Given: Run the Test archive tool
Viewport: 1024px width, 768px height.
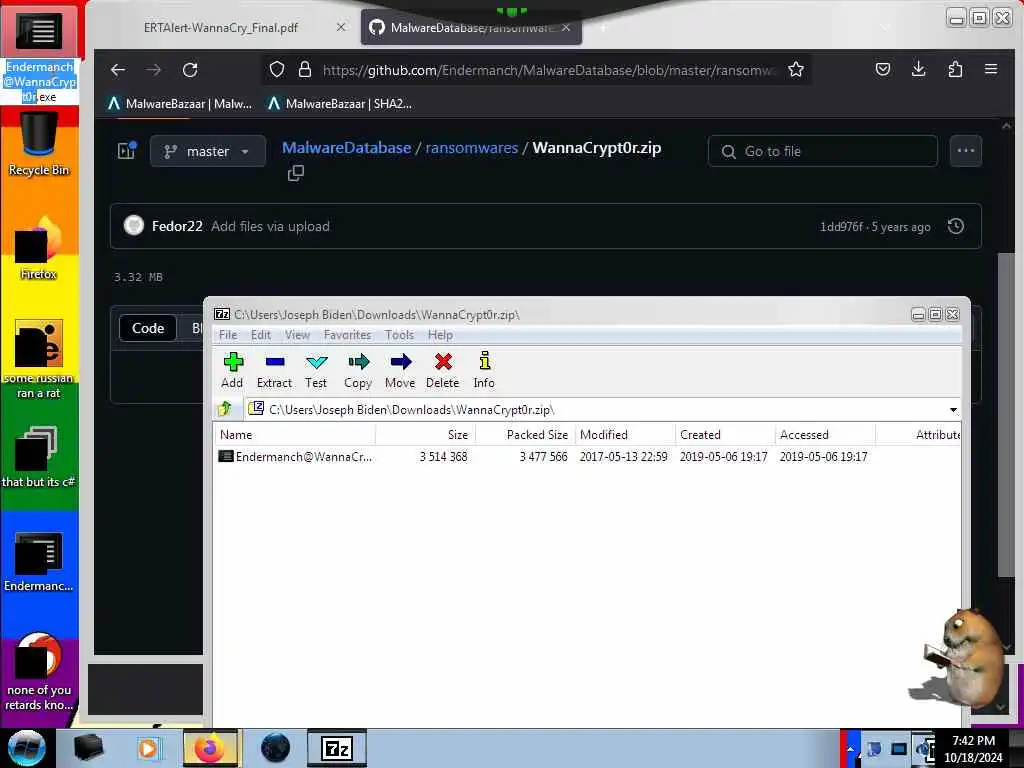Looking at the screenshot, I should (x=316, y=370).
